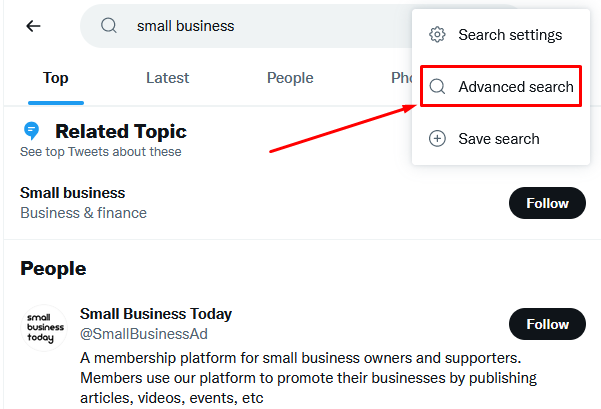
Task: Open the Small Business Today name link
Action: [156, 314]
